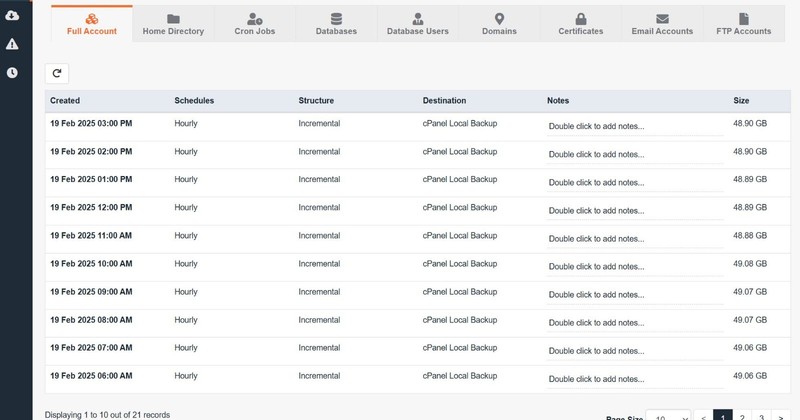The image size is (800, 420).
Task: Click notes field for 07:00 AM backup
Action: (635, 351)
